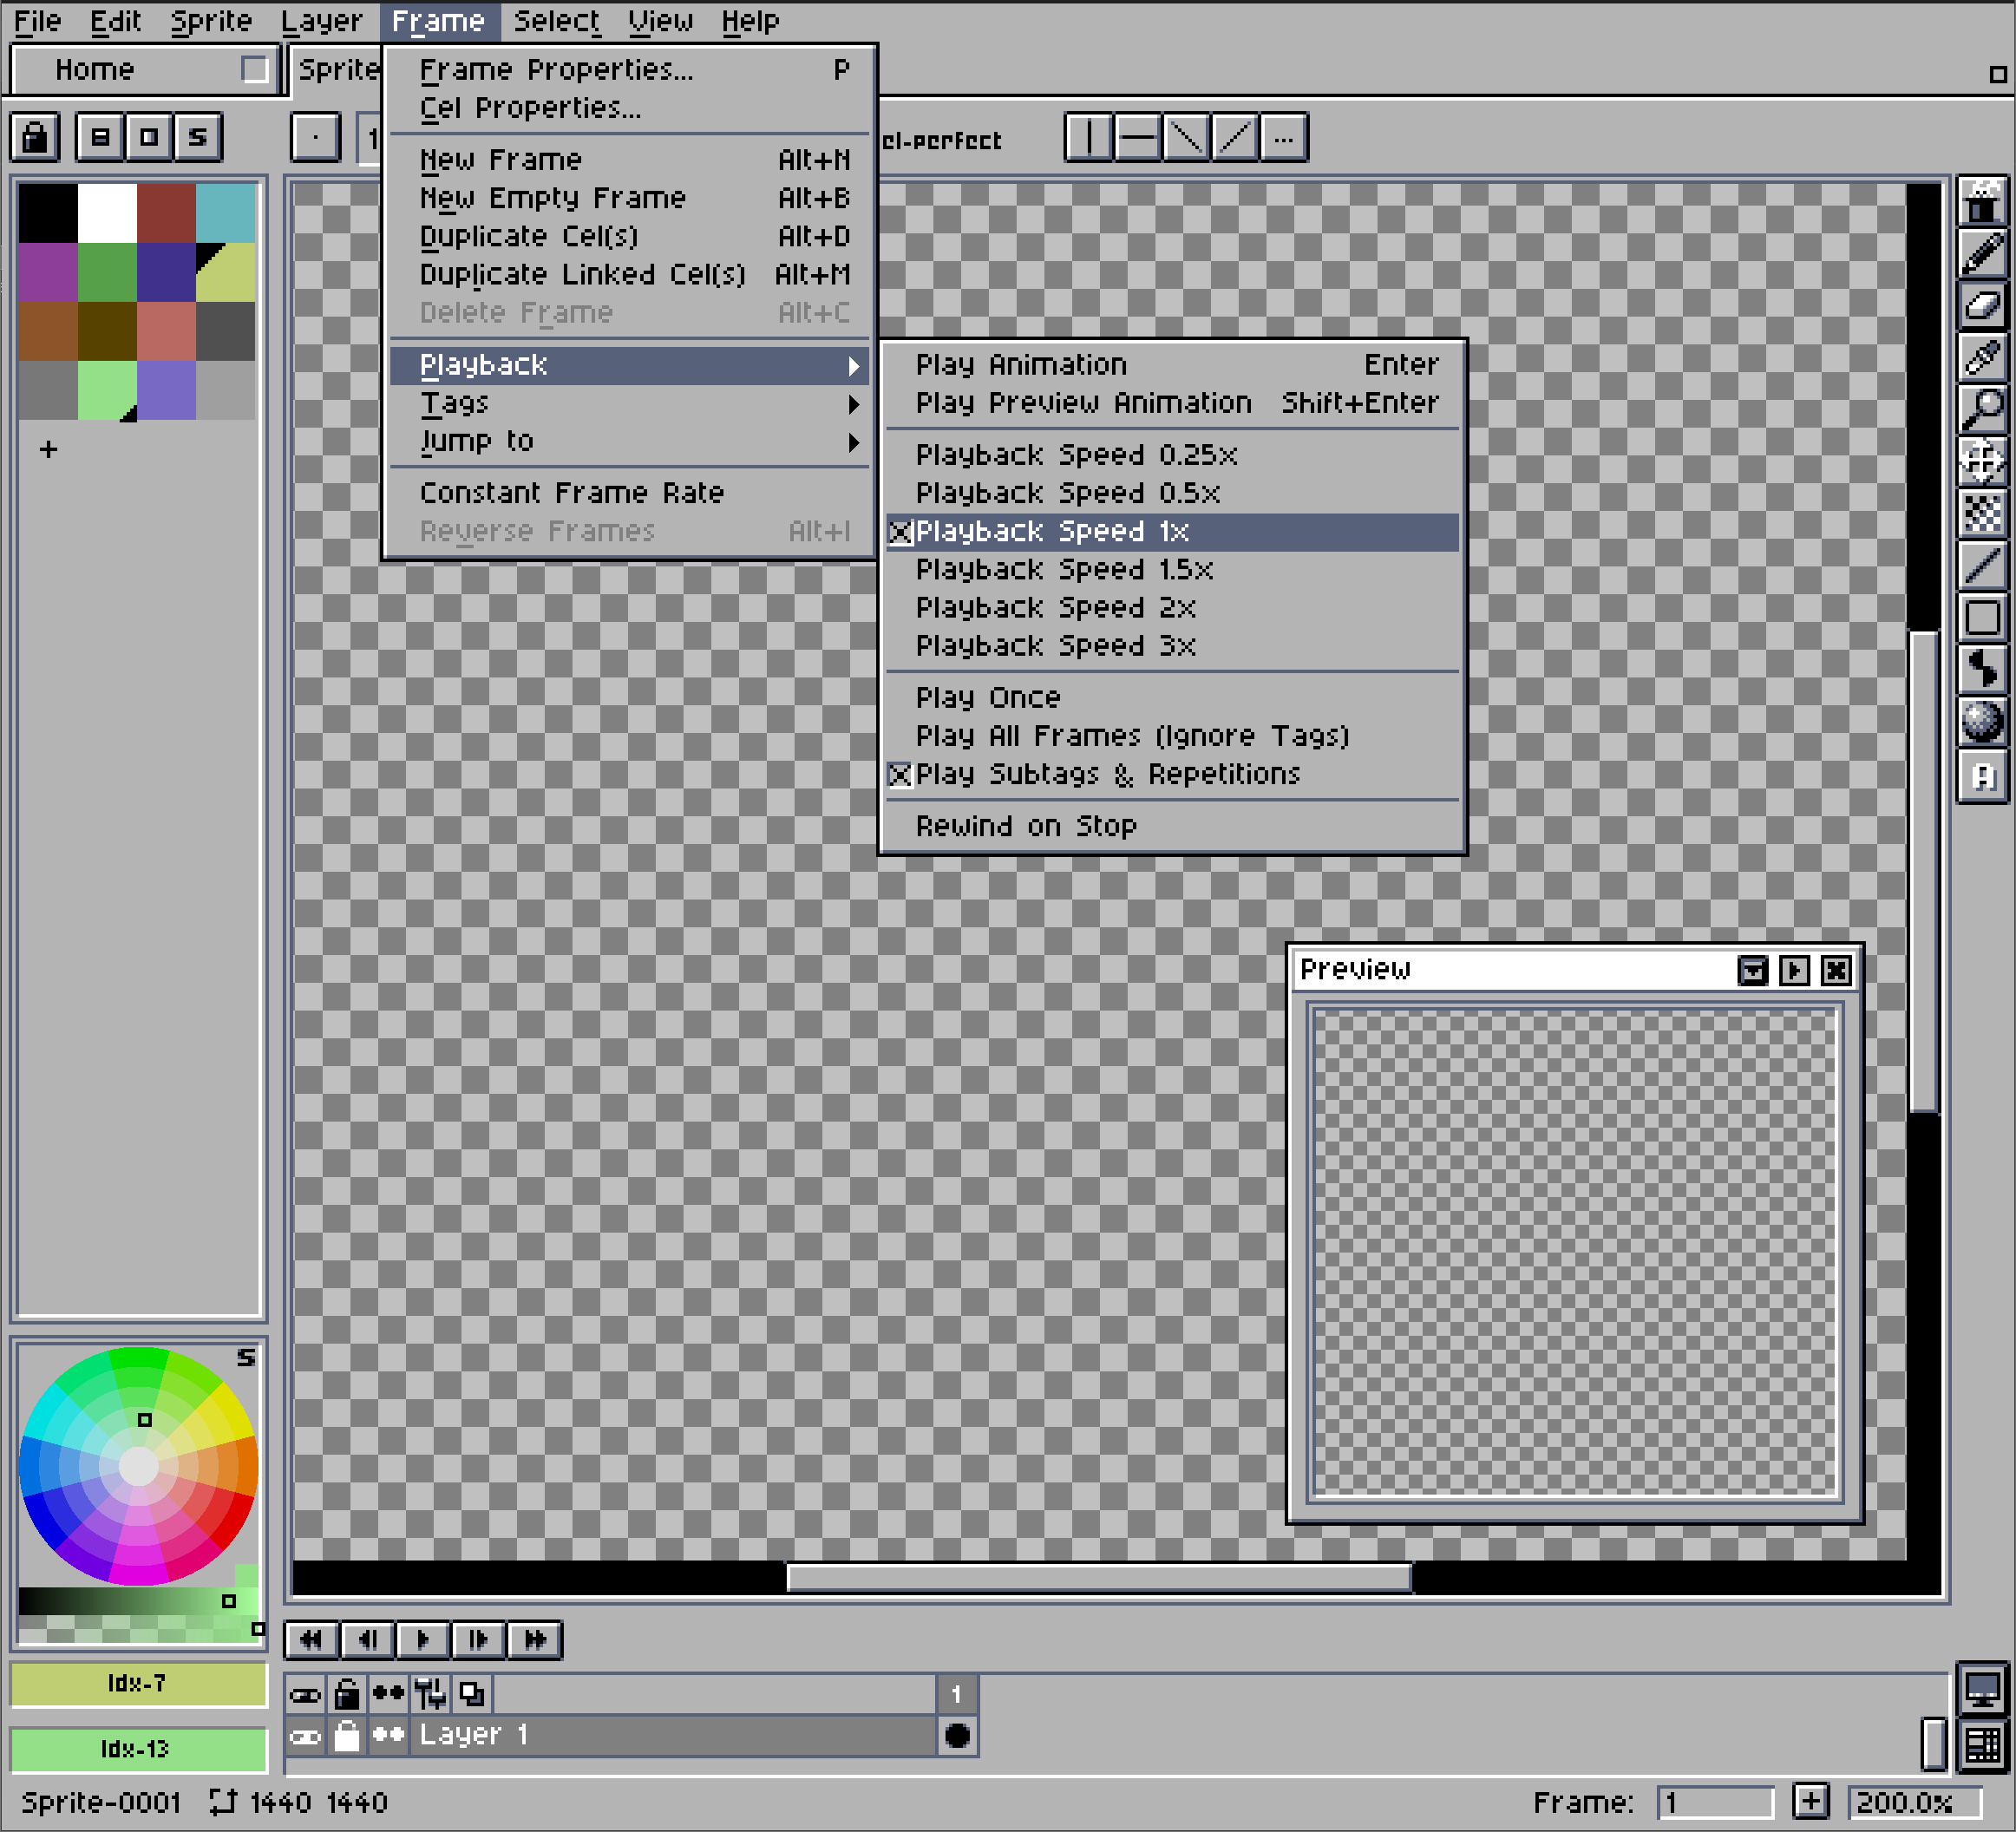Select the Eyedropper tool
Screen dimensions: 2016x1832
(x=1982, y=357)
